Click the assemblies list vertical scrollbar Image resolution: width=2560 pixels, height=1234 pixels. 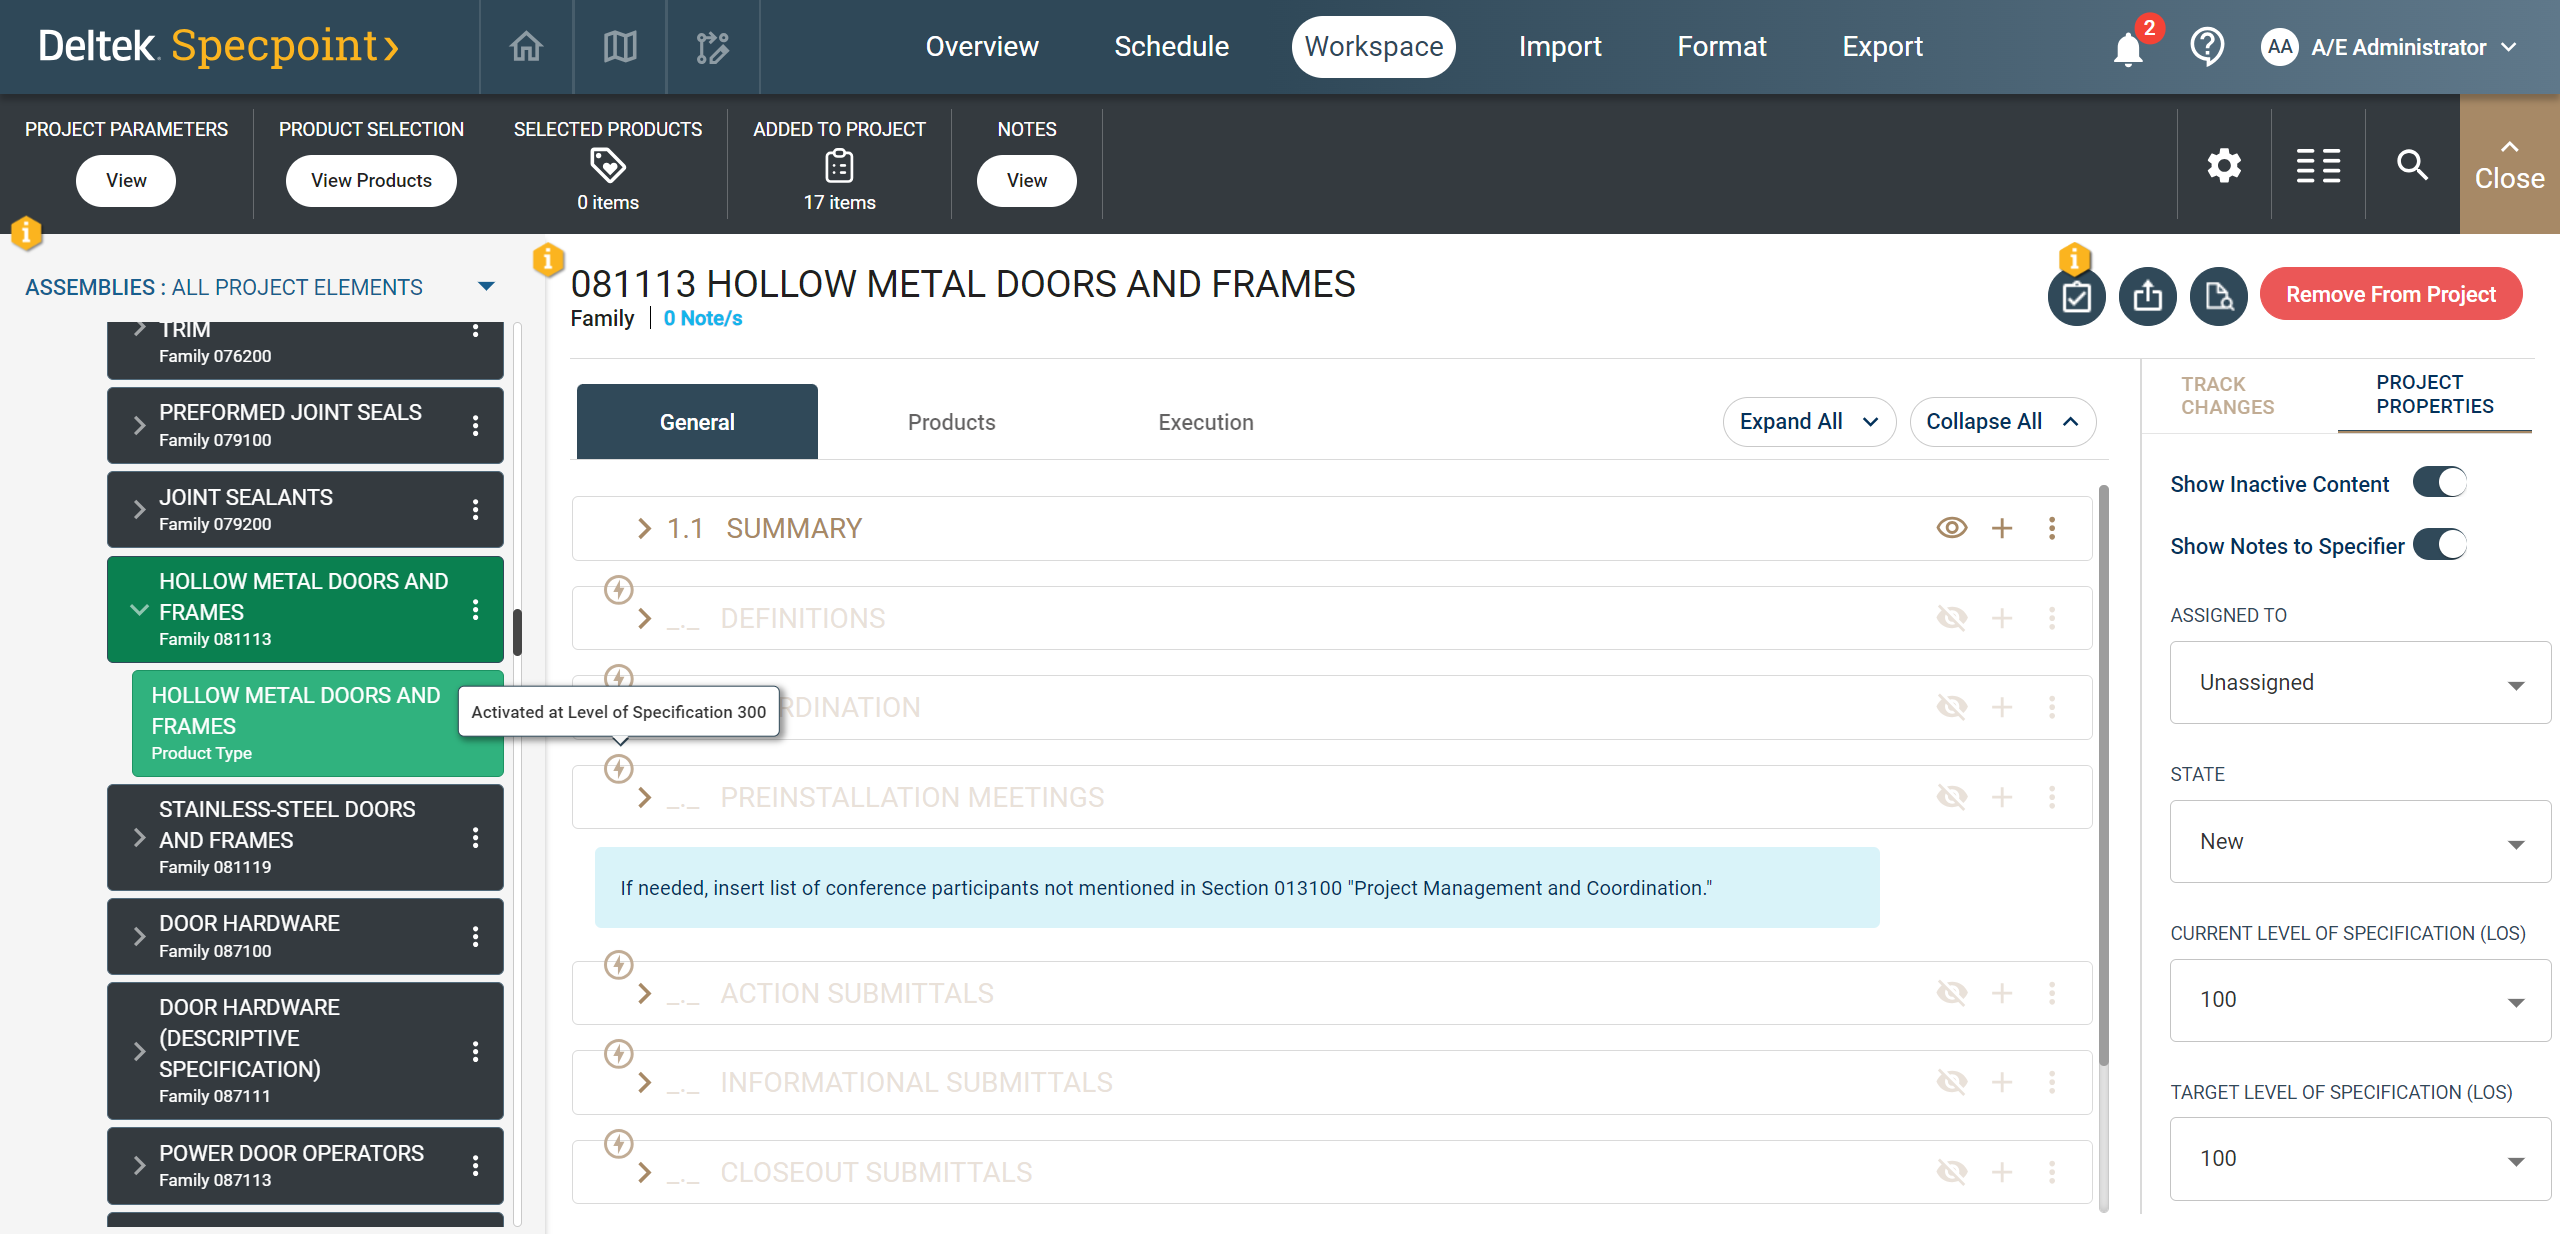click(x=517, y=632)
